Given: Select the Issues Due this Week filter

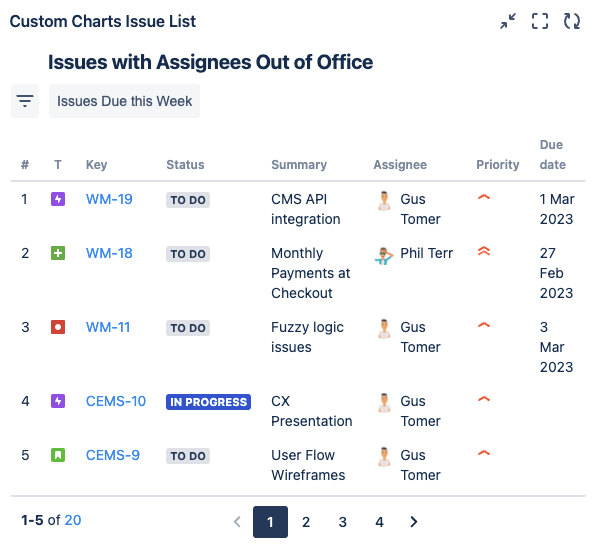Looking at the screenshot, I should point(124,101).
